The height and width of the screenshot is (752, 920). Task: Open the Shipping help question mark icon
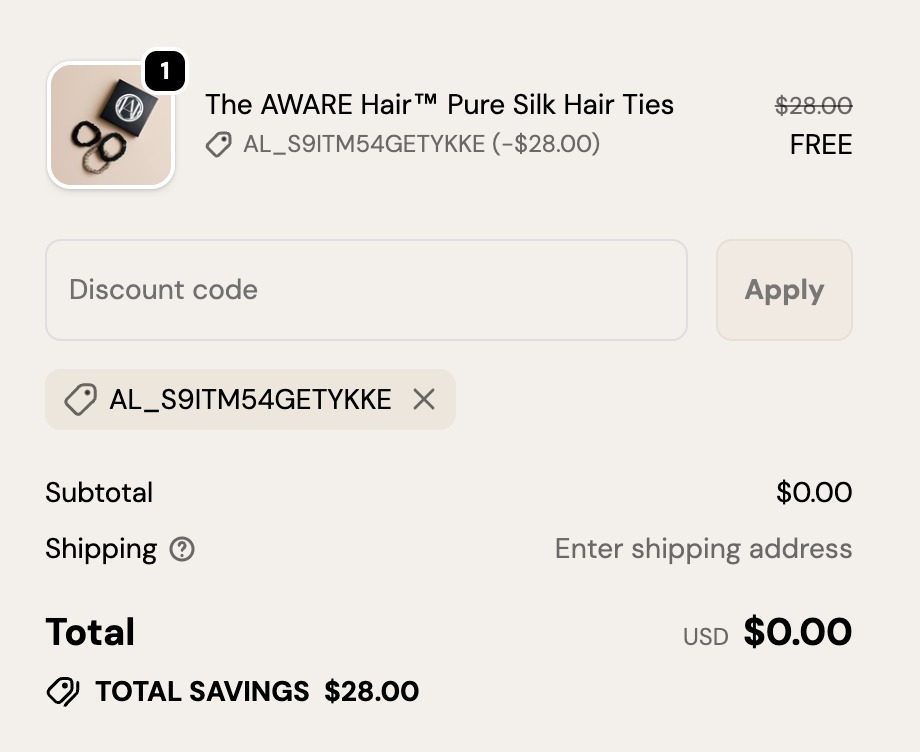click(x=183, y=549)
